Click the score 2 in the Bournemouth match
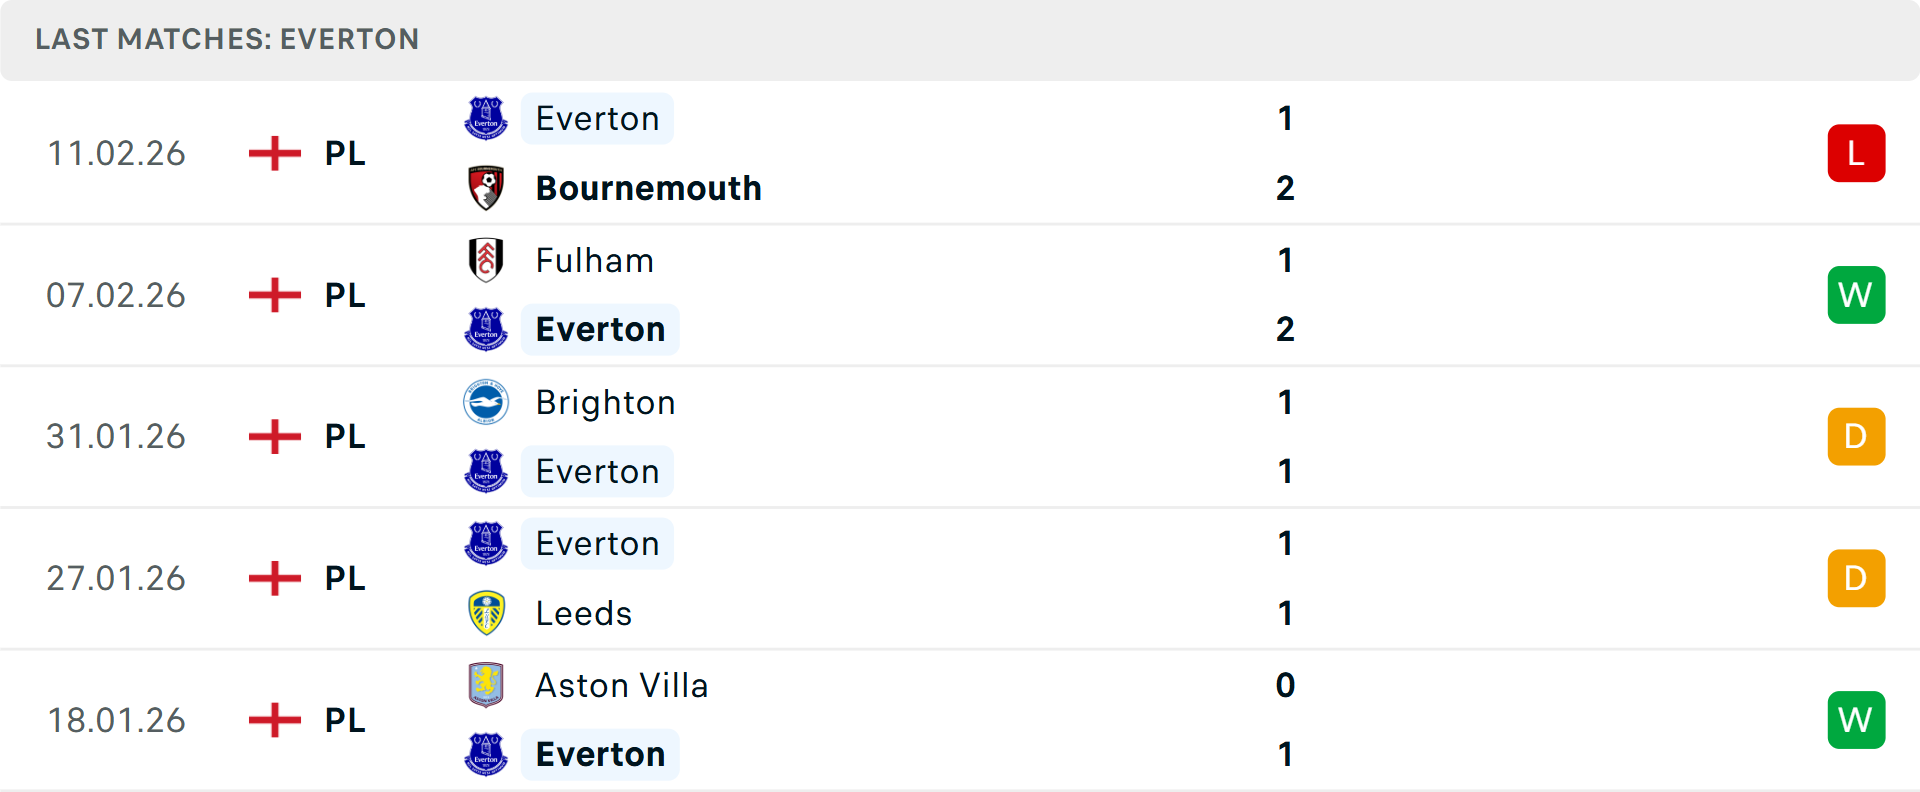The image size is (1920, 792). [x=1285, y=187]
